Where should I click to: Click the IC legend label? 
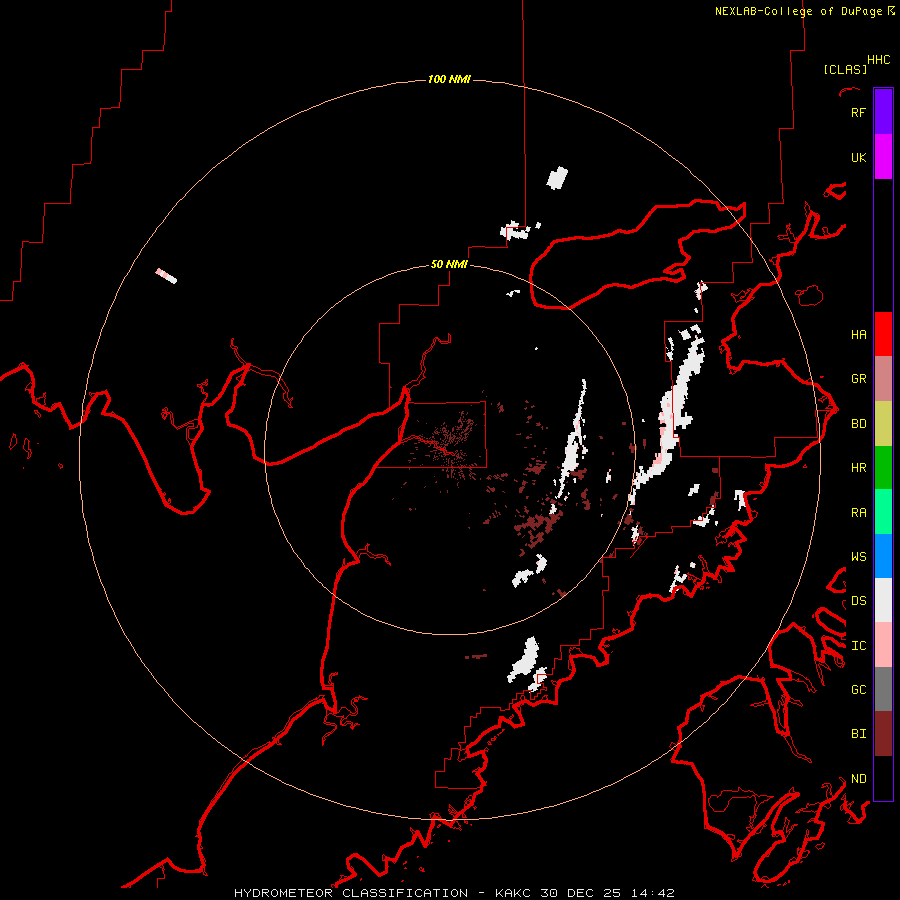858,646
